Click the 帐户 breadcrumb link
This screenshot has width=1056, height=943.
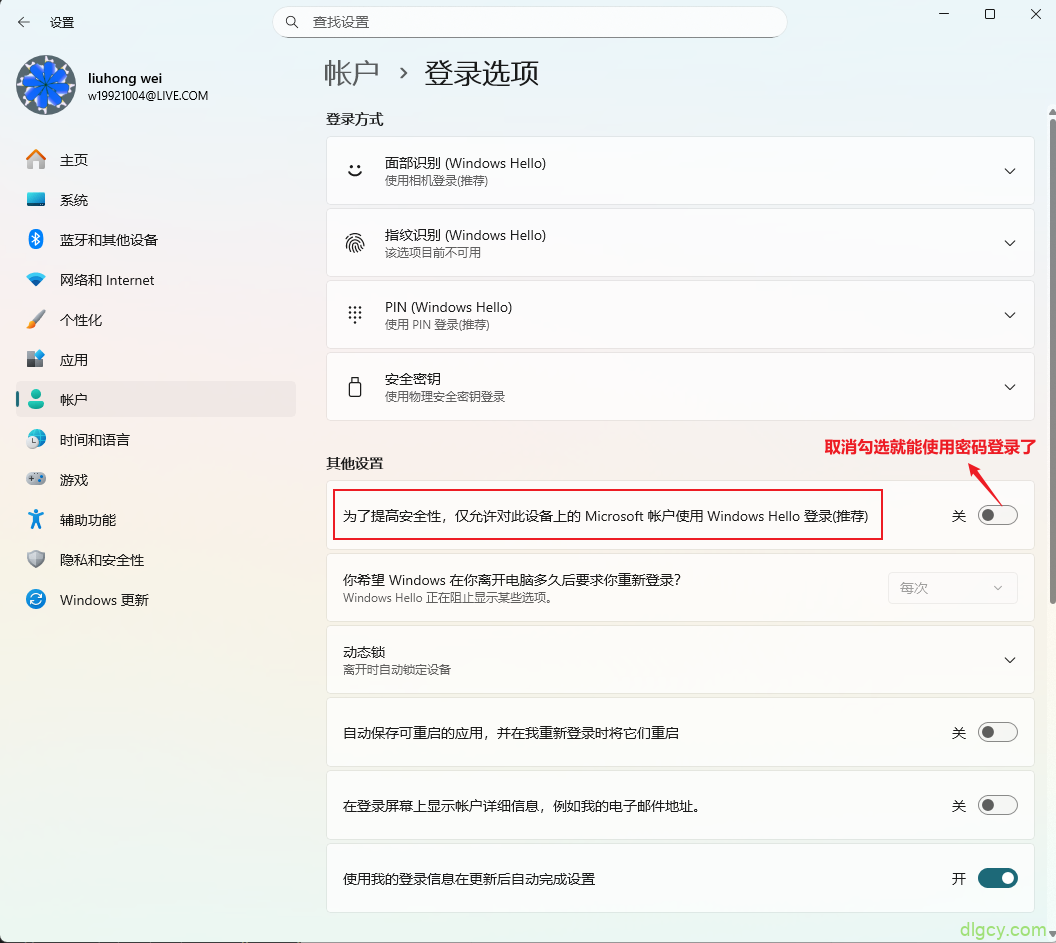351,73
